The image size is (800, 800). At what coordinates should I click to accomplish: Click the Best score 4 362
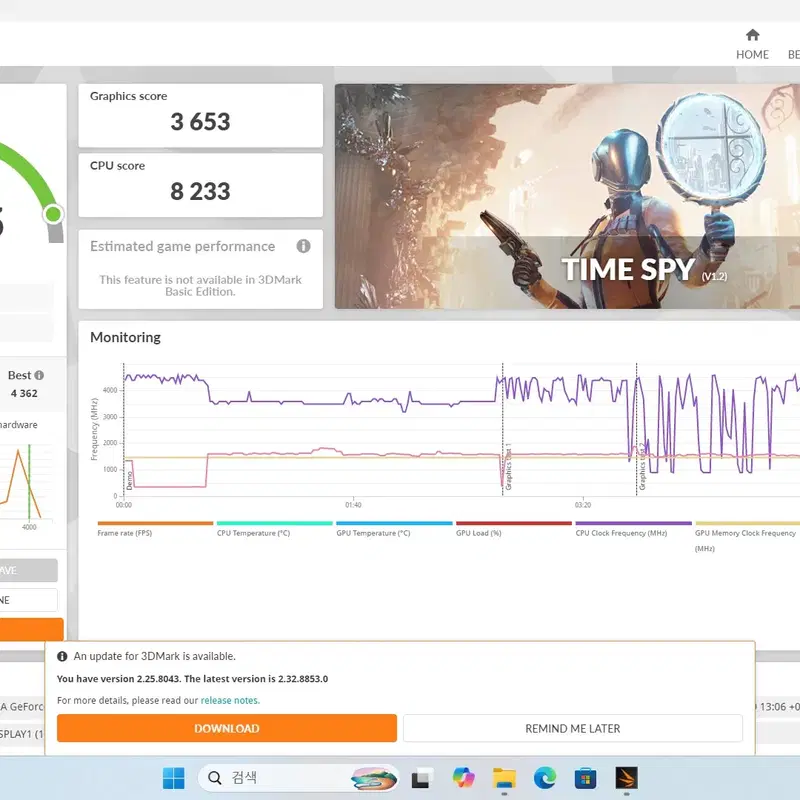point(24,393)
